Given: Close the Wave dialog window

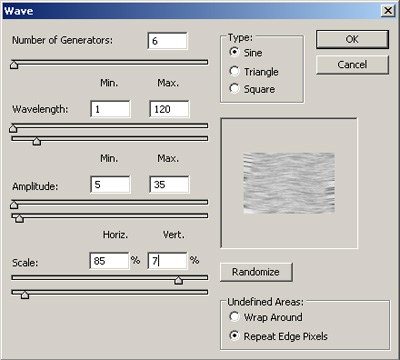Looking at the screenshot, I should coord(388,11).
